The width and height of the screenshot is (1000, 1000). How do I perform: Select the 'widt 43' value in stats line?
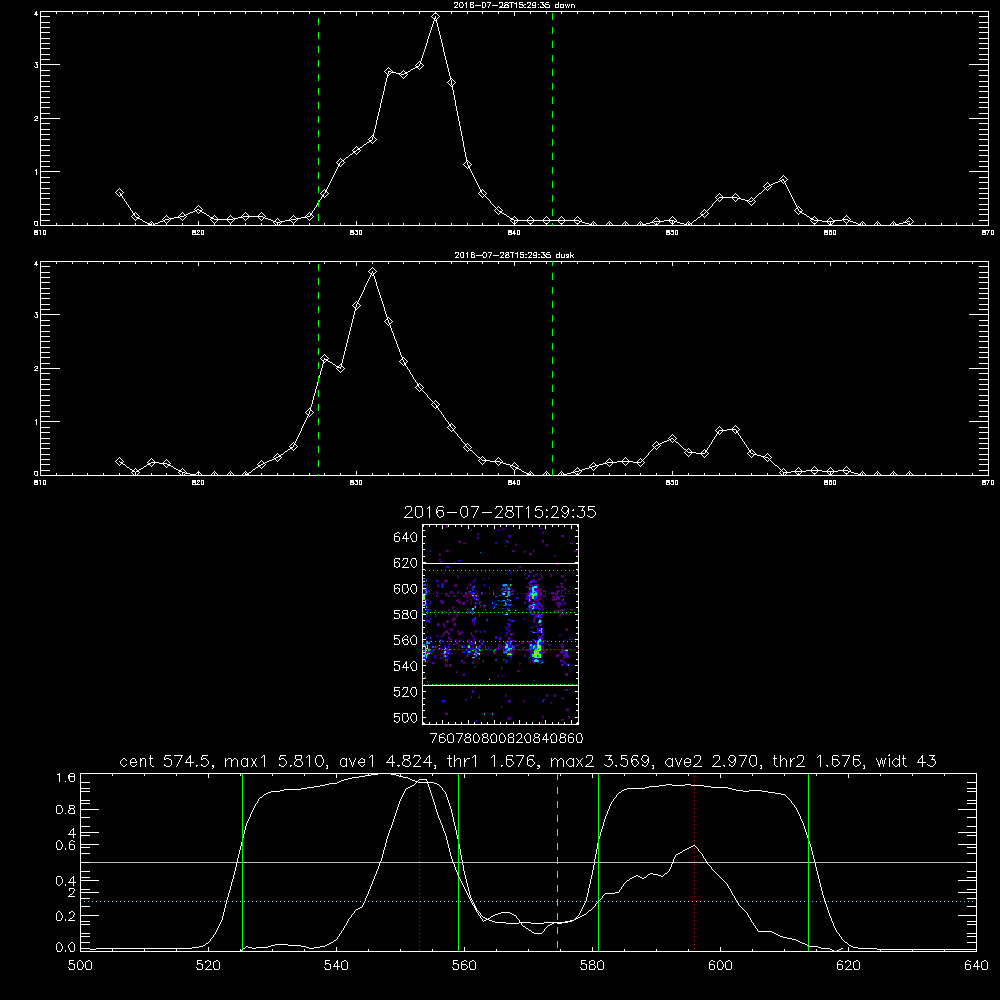906,761
